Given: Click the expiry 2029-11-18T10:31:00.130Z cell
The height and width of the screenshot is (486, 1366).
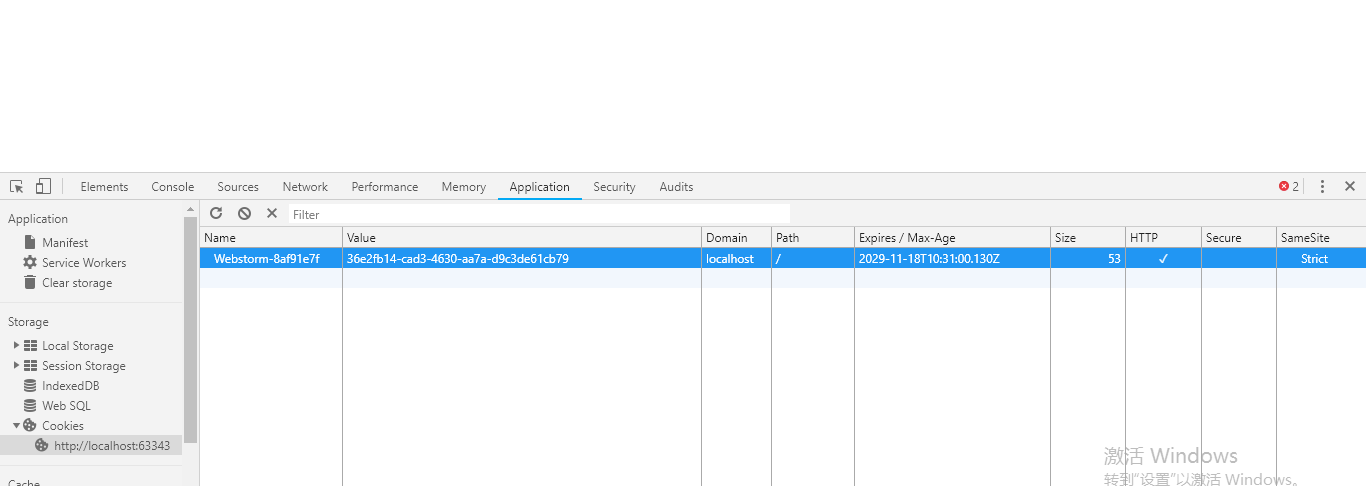Looking at the screenshot, I should (952, 258).
